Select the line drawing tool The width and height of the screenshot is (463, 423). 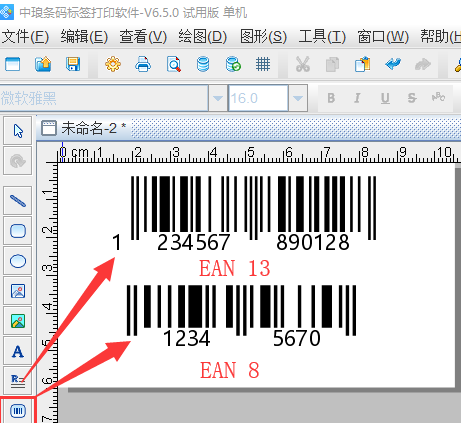click(x=18, y=201)
